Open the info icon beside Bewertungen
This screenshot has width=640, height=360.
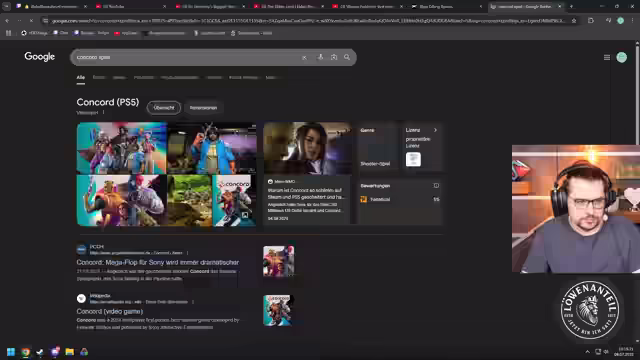(436, 186)
